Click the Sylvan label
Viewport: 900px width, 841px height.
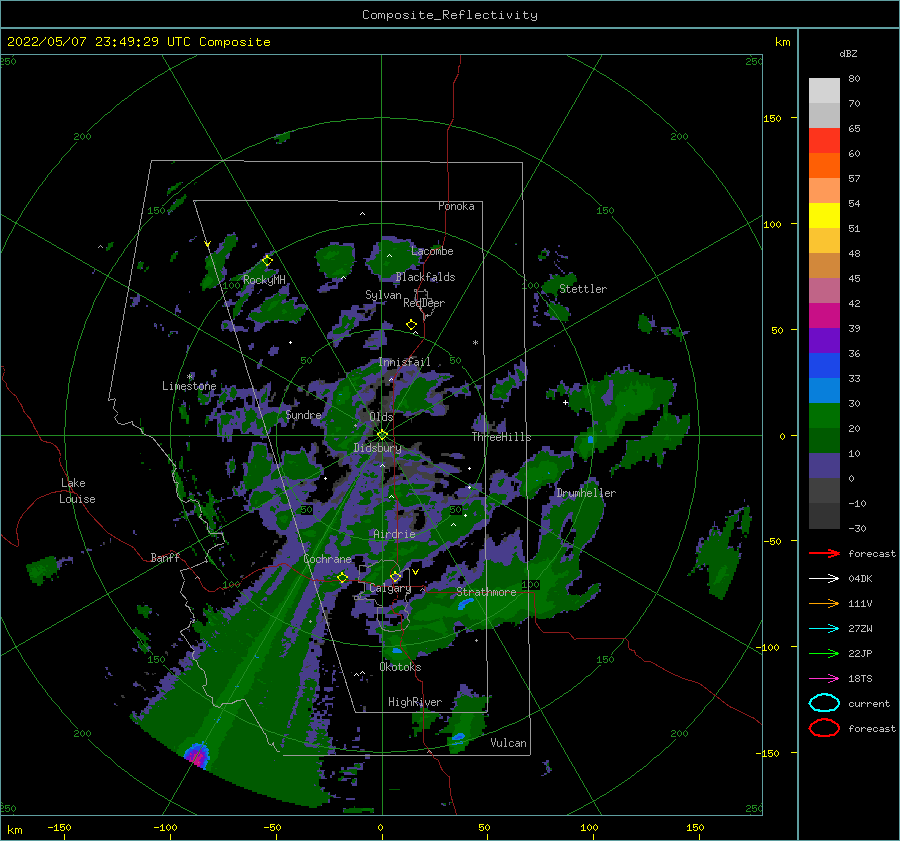coord(383,295)
